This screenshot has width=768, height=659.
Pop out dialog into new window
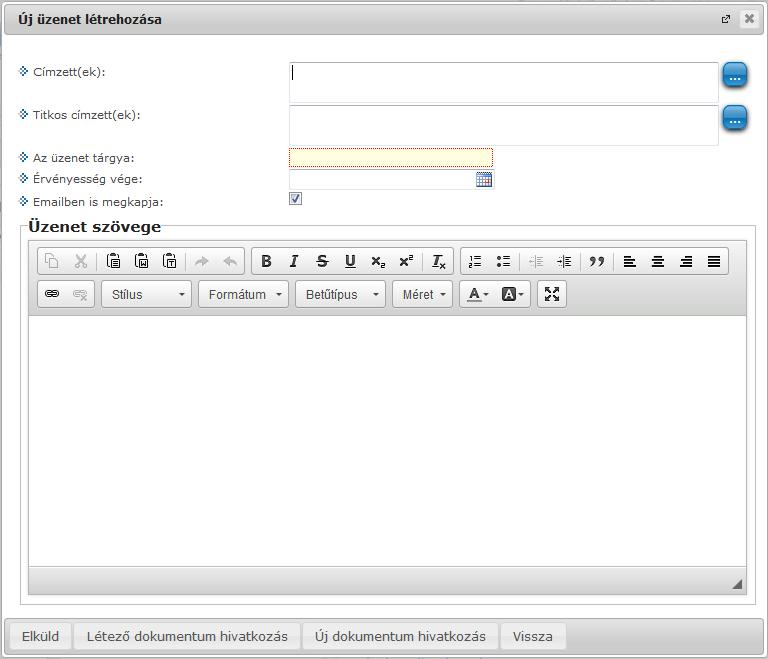click(x=726, y=19)
